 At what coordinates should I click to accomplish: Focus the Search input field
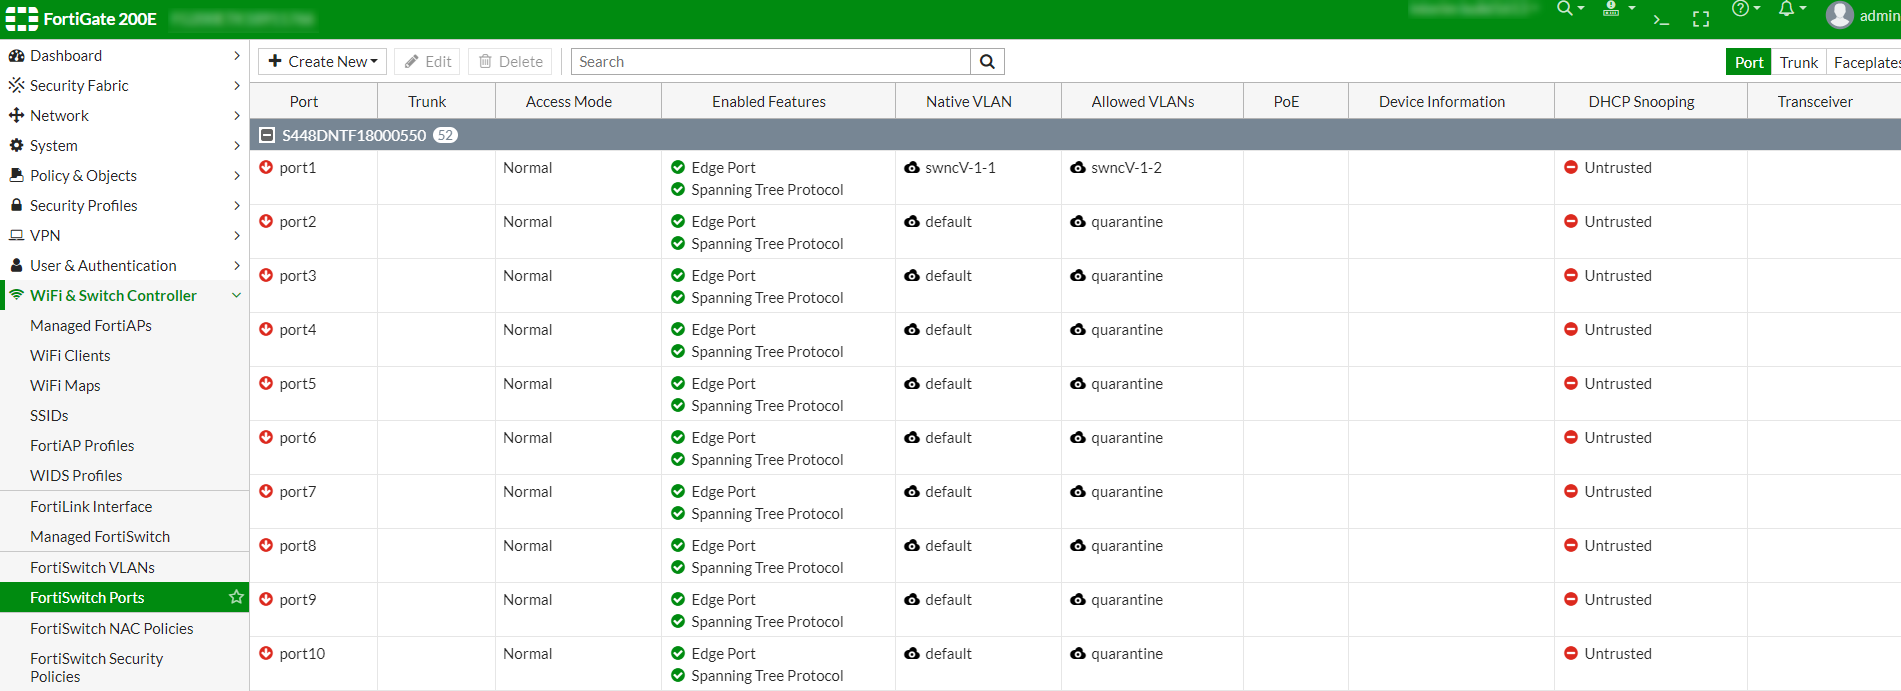point(771,62)
